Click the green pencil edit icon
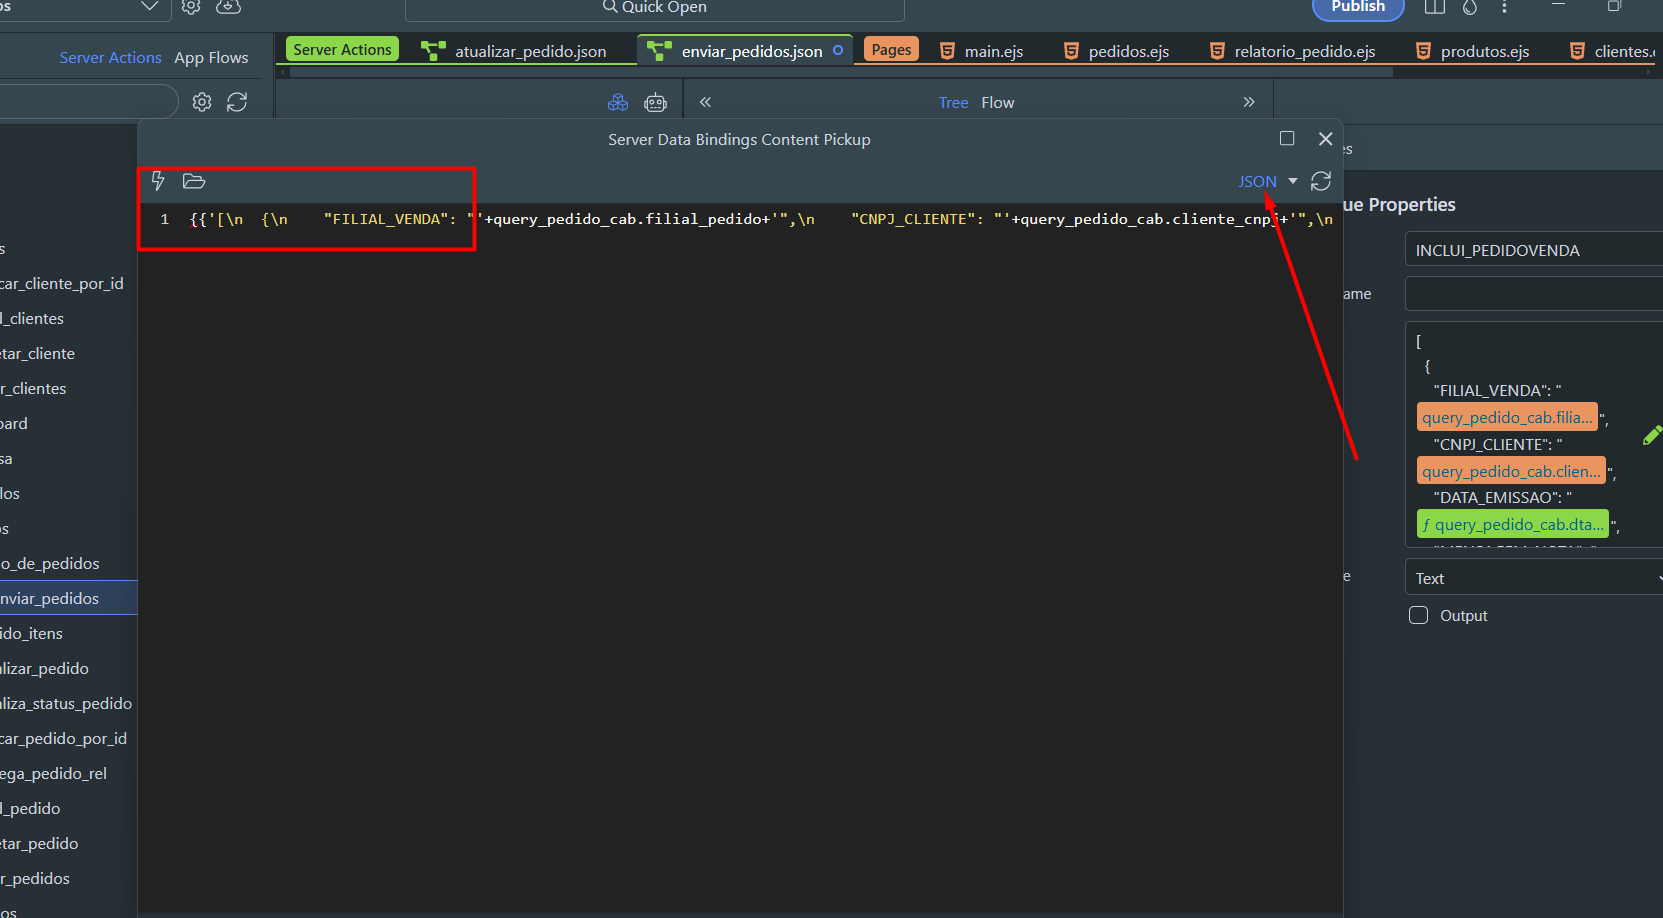Viewport: 1663px width, 918px height. [1651, 435]
